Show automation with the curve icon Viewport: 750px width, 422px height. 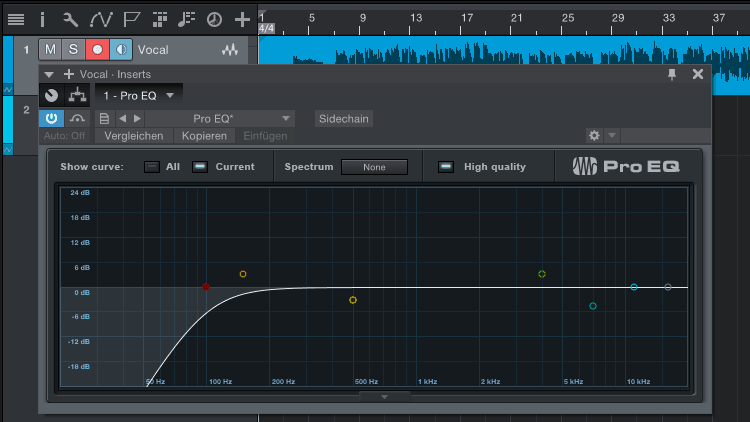pyautogui.click(x=101, y=20)
